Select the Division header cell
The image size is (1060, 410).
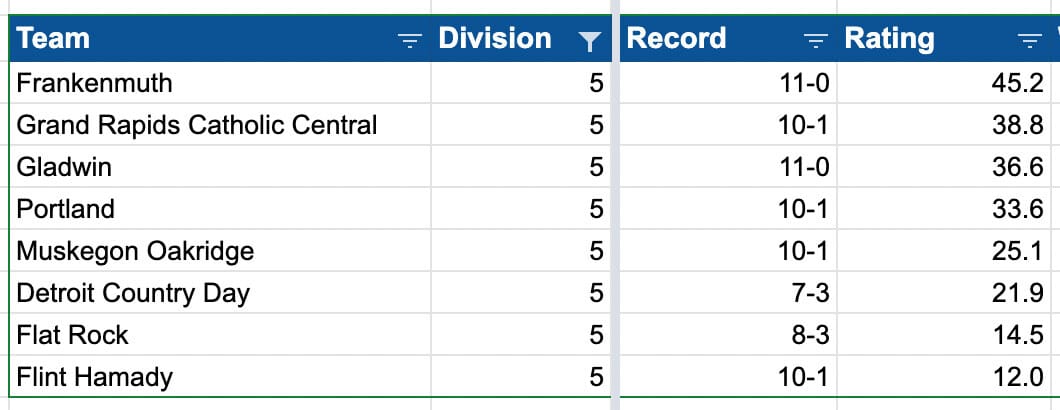pos(521,39)
